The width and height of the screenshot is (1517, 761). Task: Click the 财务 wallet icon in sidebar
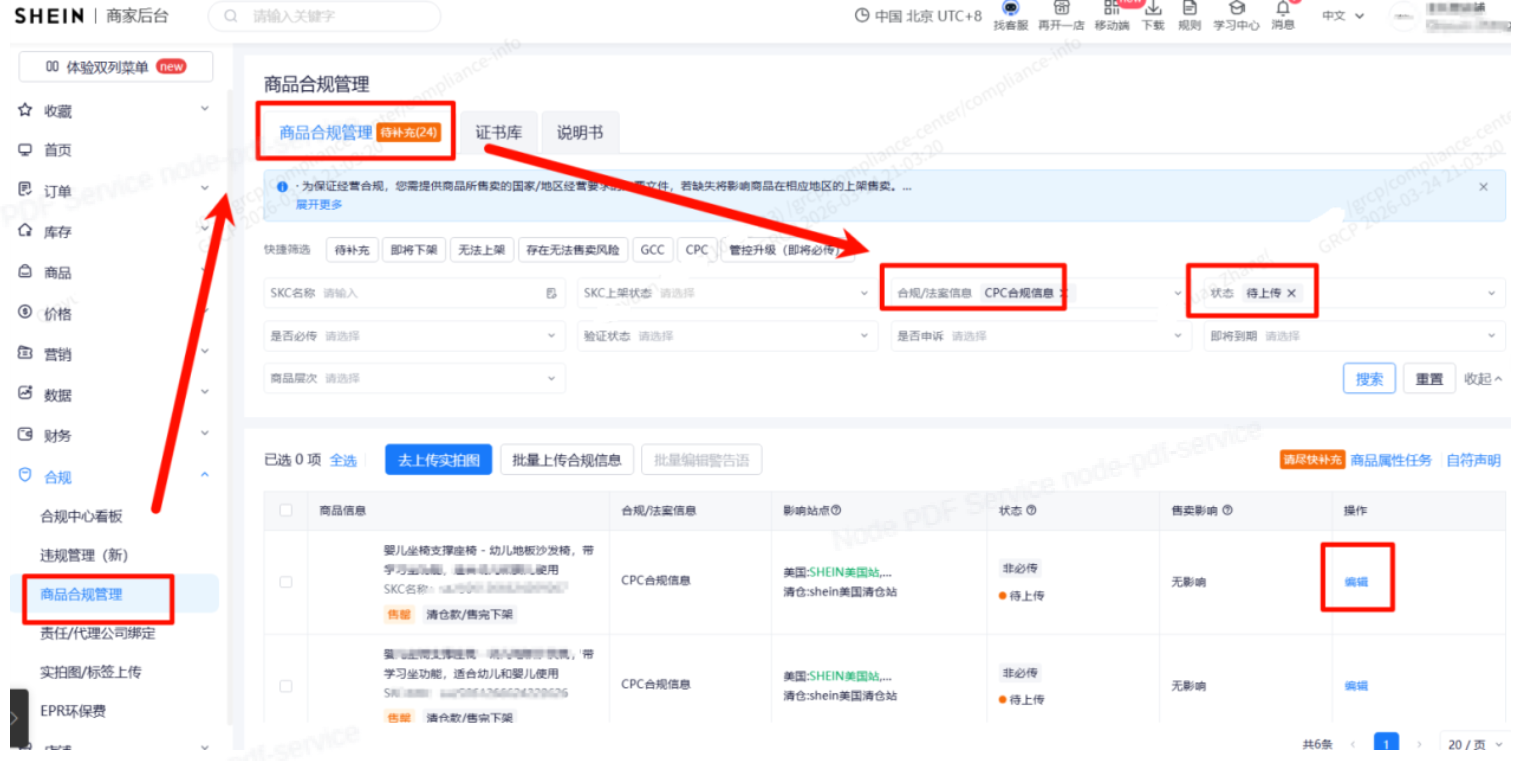click(26, 435)
